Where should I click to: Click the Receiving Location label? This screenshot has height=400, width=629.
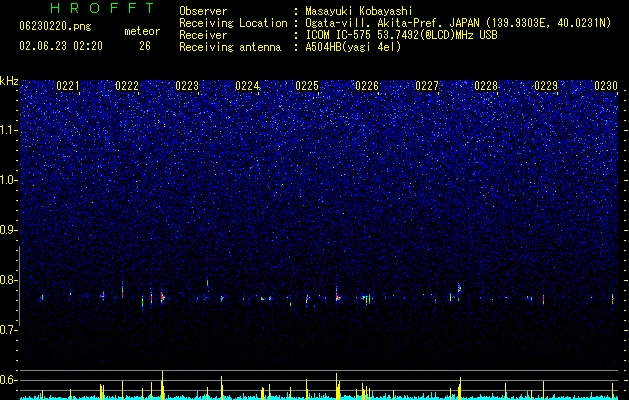pos(233,23)
